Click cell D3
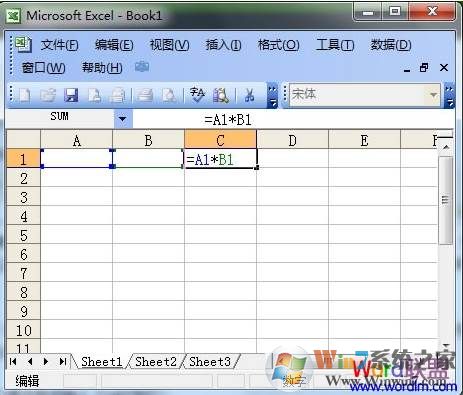The height and width of the screenshot is (395, 463). click(292, 197)
